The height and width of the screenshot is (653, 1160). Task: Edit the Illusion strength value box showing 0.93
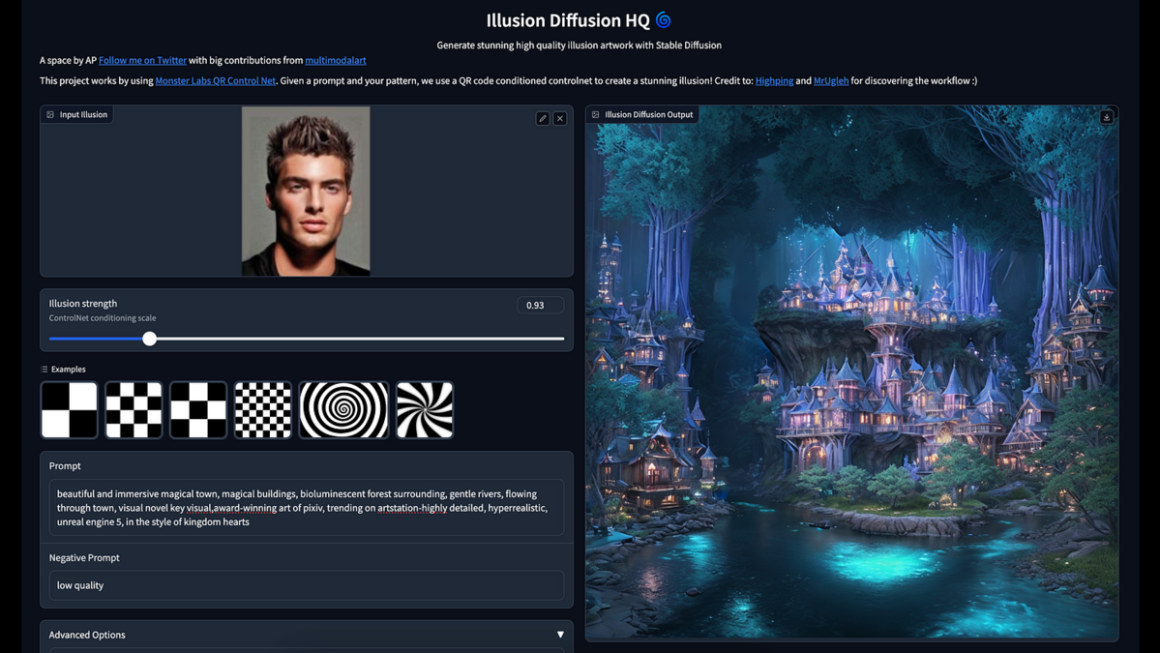tap(540, 305)
